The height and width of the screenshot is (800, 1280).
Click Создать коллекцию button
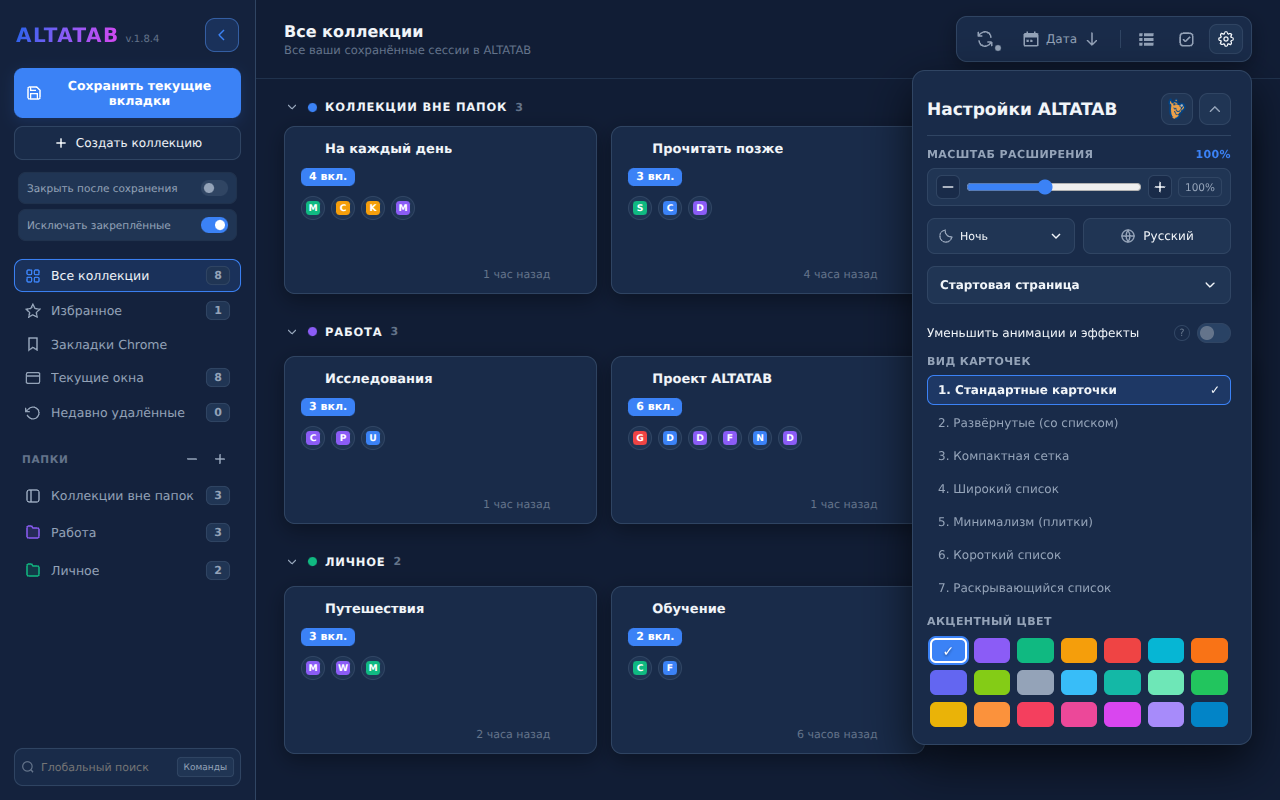click(127, 143)
